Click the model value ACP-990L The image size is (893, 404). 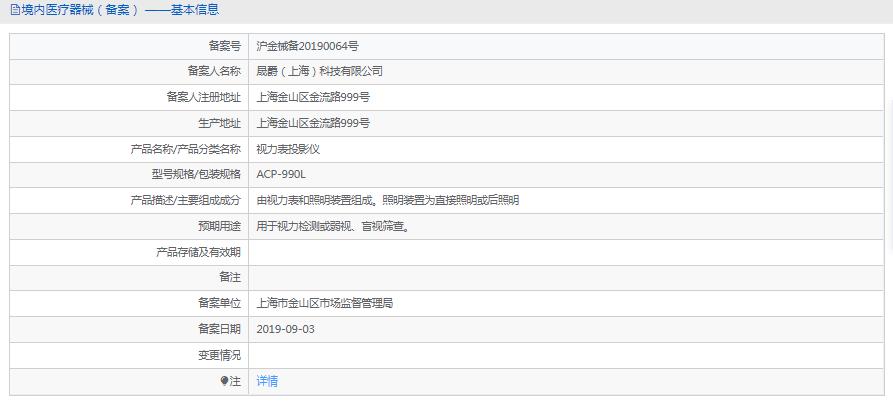[281, 174]
